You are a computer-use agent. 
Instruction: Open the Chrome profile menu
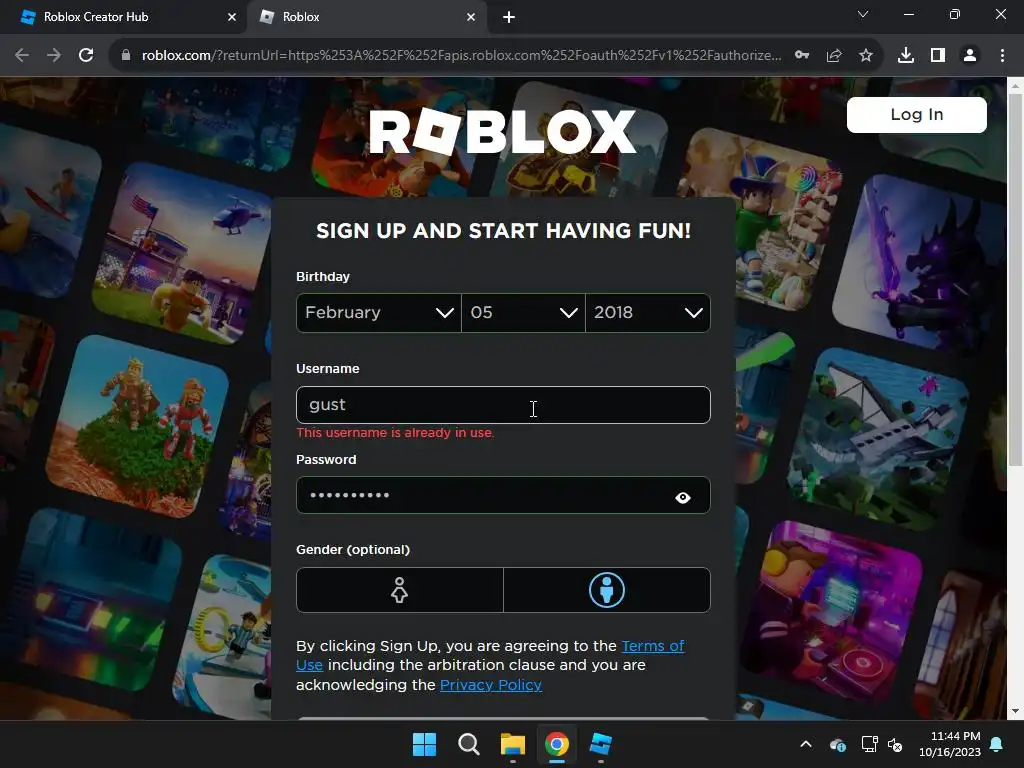970,56
